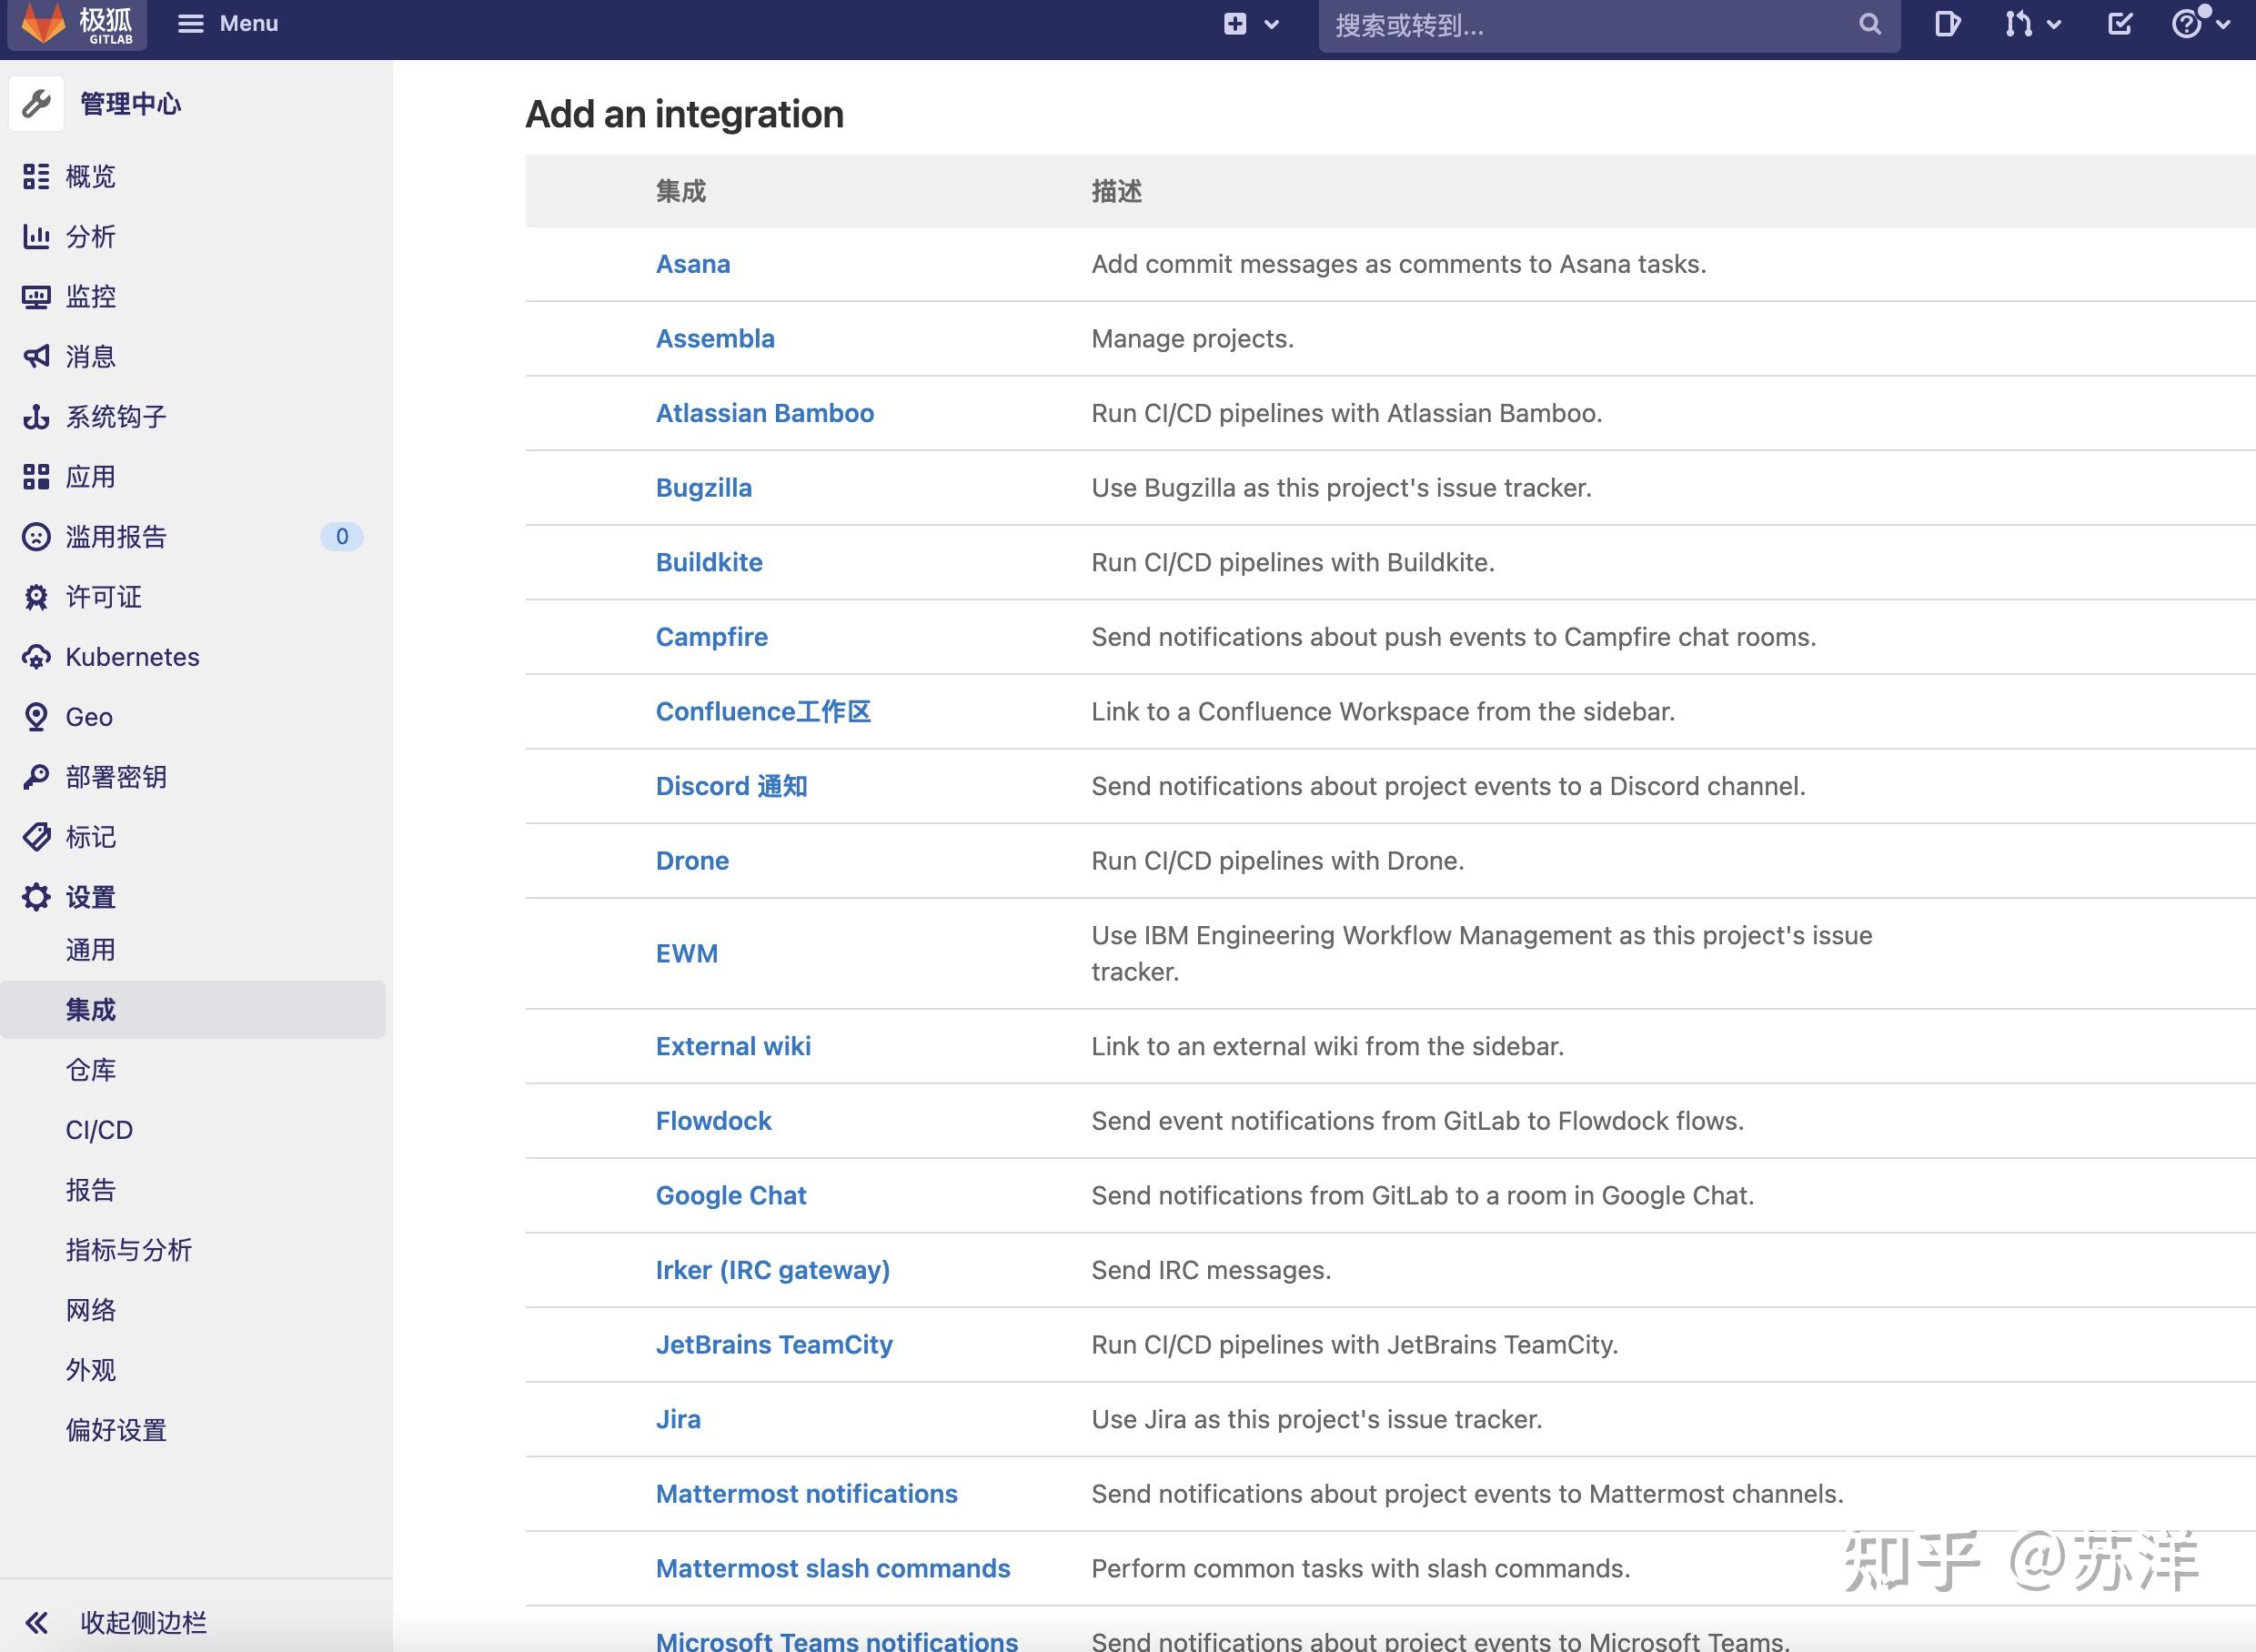
Task: Open the Jira integration link
Action: coord(678,1419)
